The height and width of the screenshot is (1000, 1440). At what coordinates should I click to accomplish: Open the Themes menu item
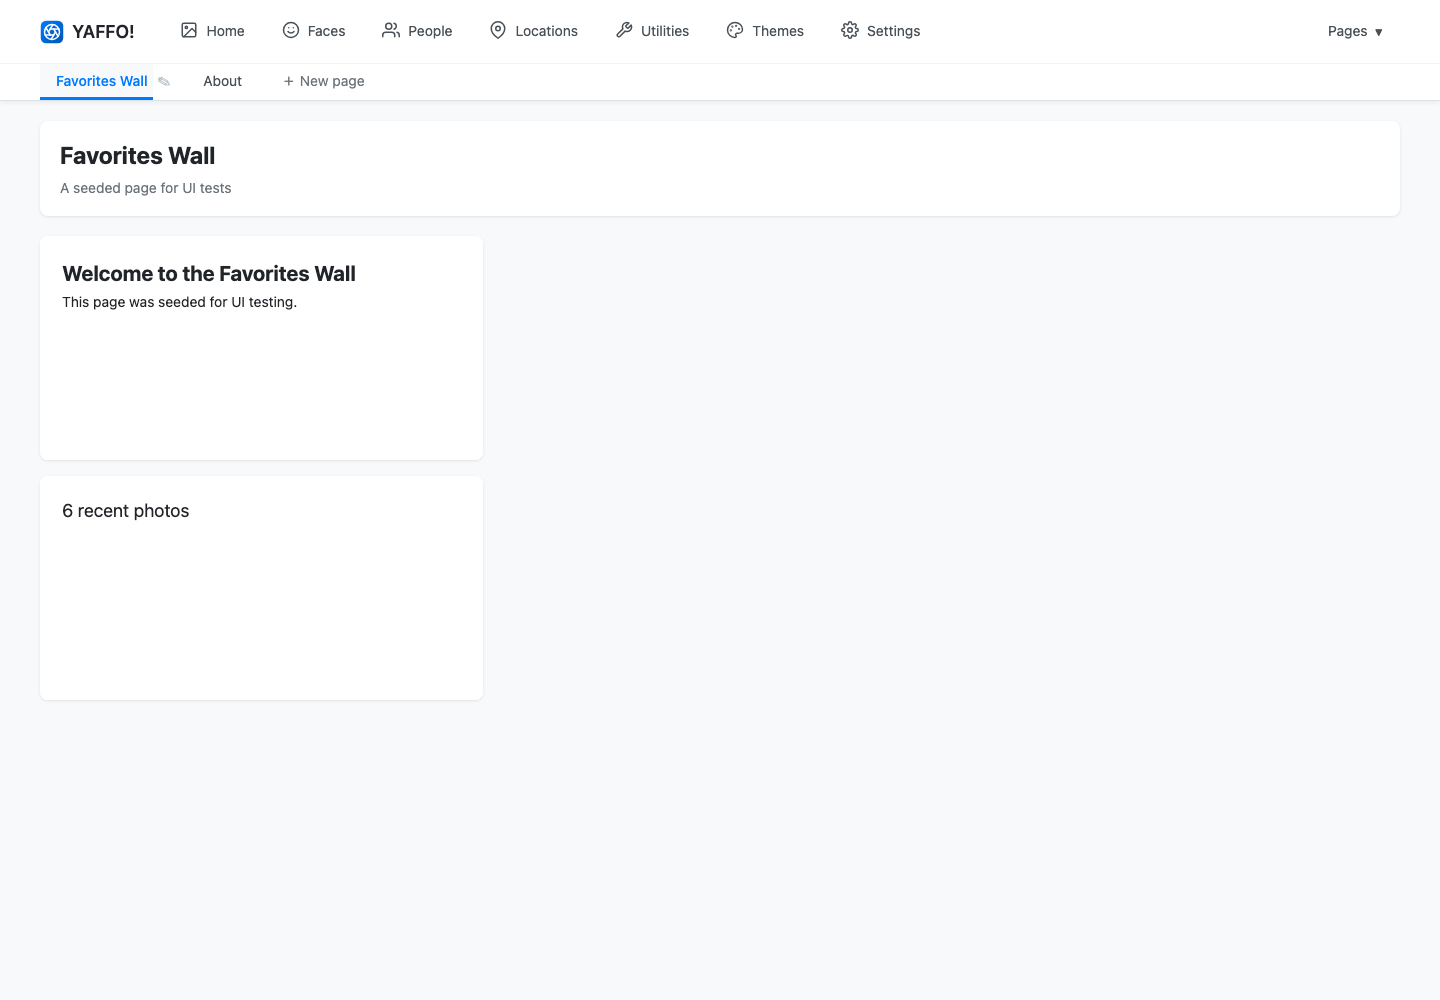coord(765,31)
